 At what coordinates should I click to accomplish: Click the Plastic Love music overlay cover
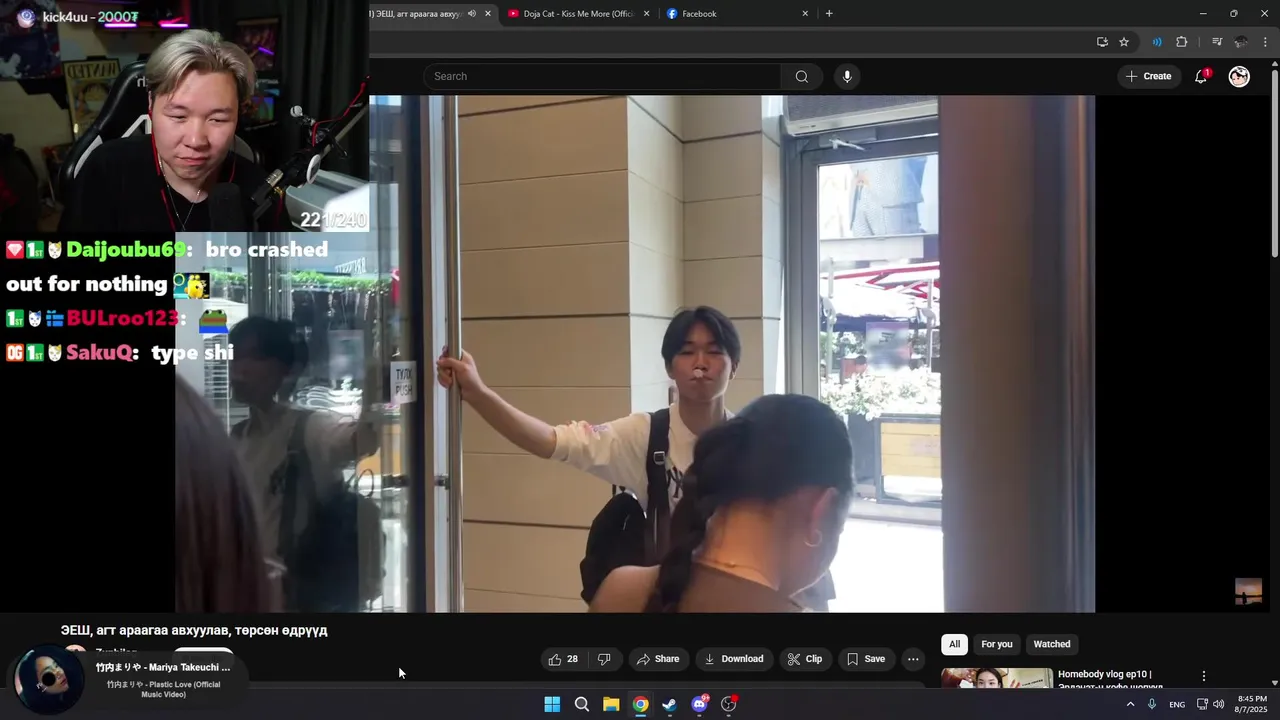point(48,680)
